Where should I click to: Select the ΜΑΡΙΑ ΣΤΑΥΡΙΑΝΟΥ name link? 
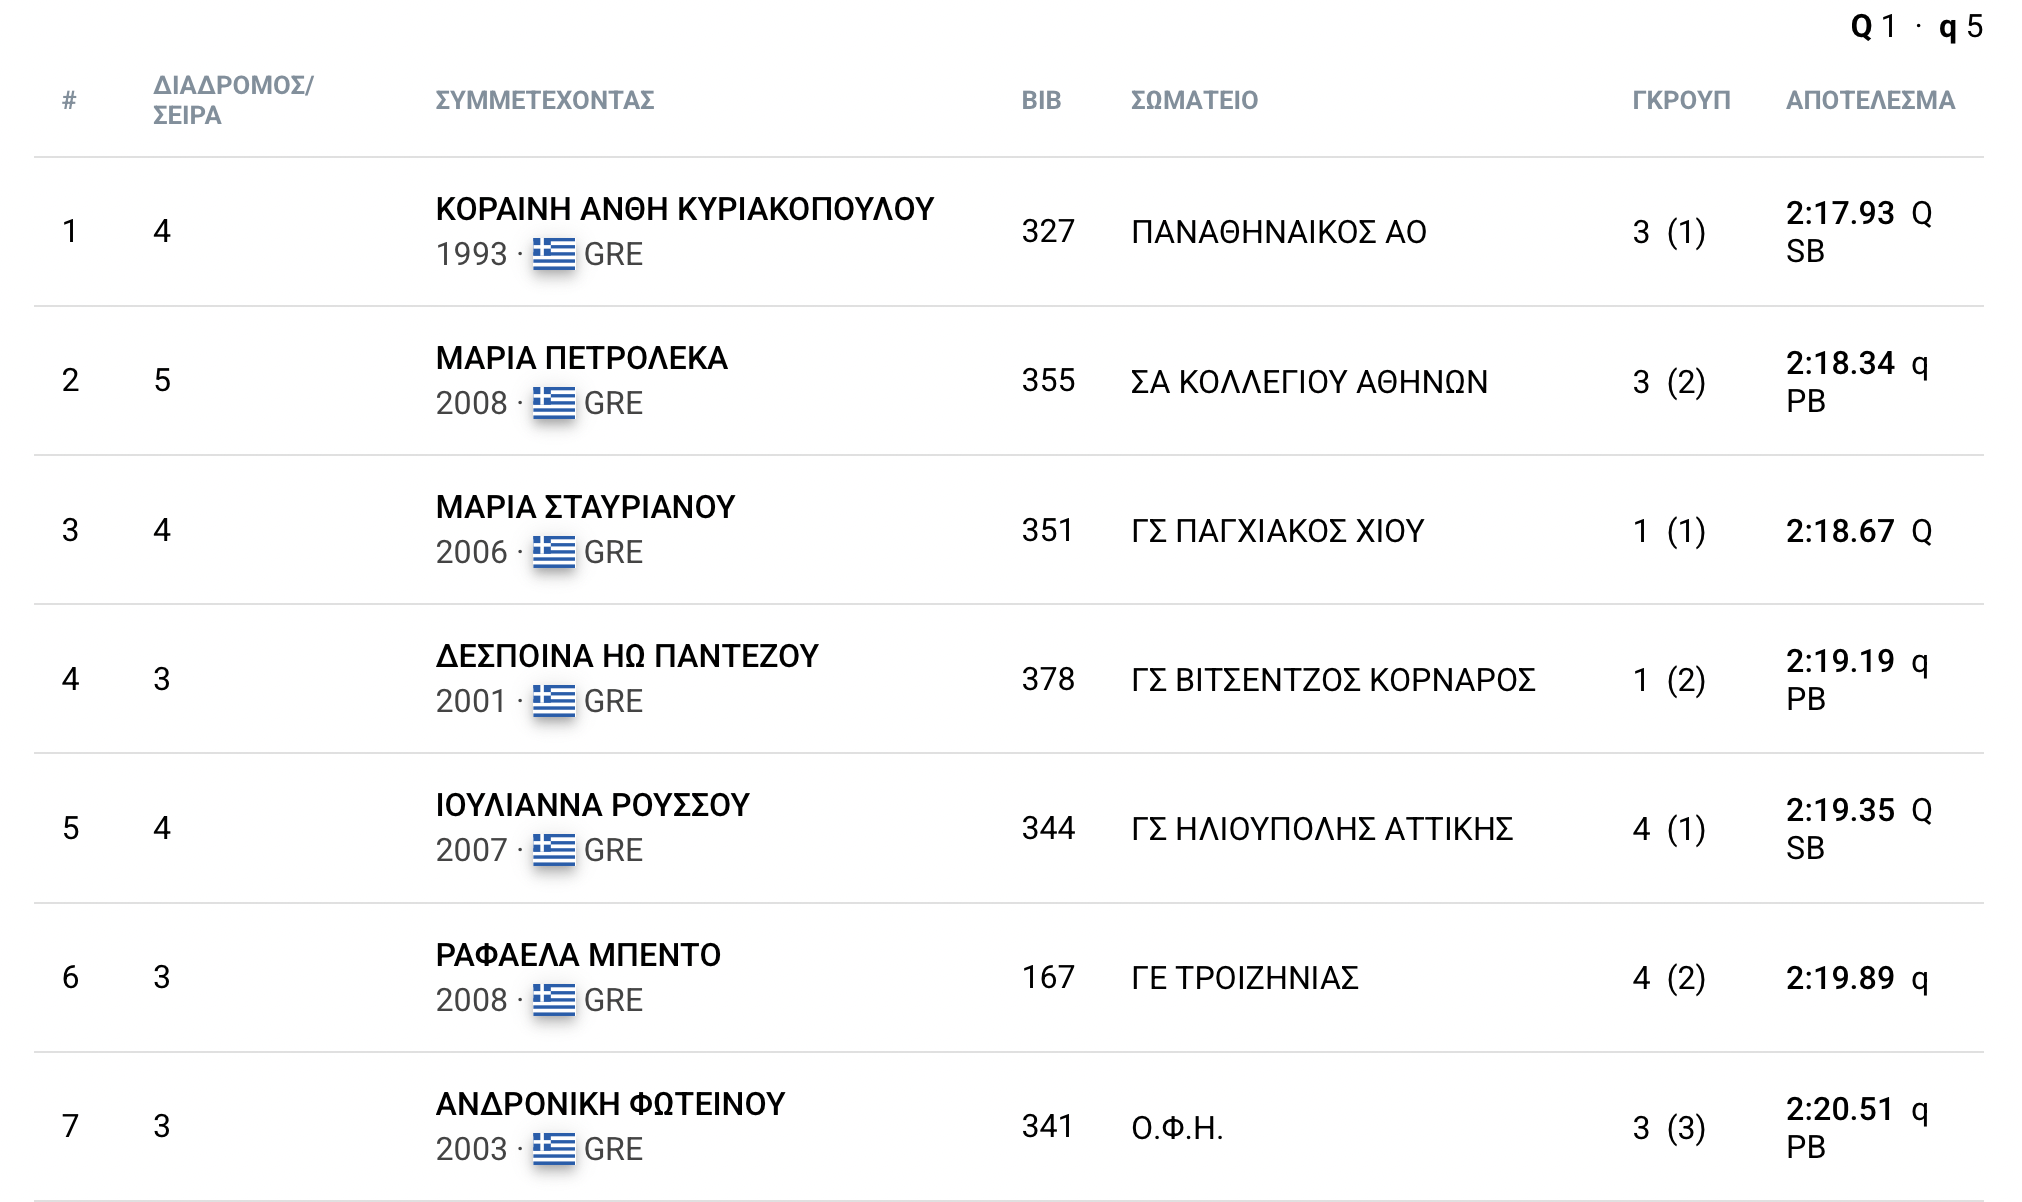[585, 507]
